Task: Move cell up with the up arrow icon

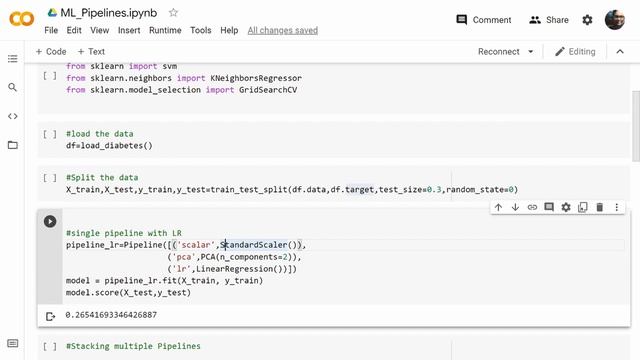Action: pos(498,207)
